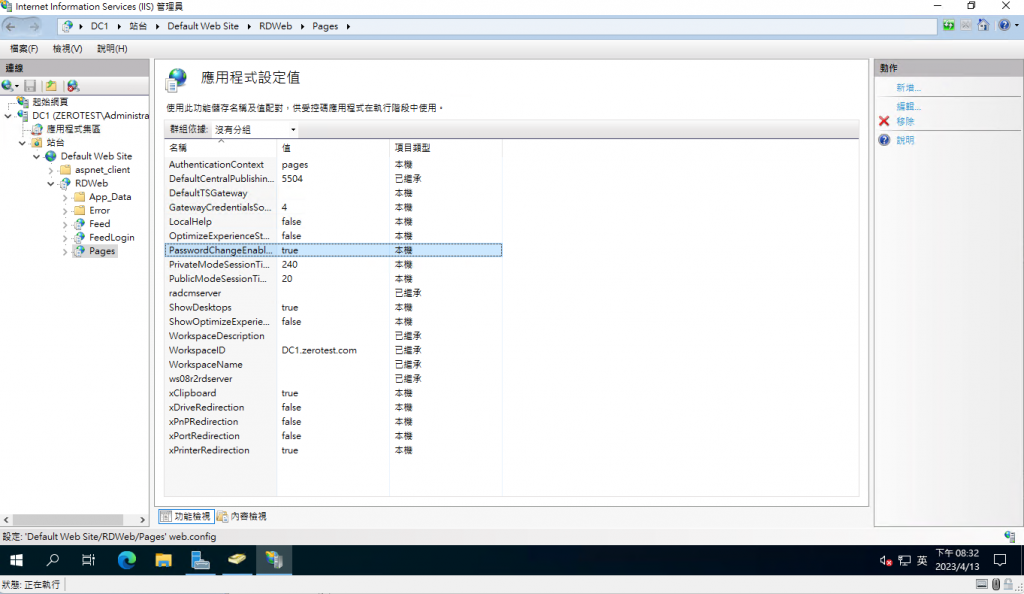Expand the FeedLogin node
Viewport: 1024px width, 594px height.
coord(65,238)
